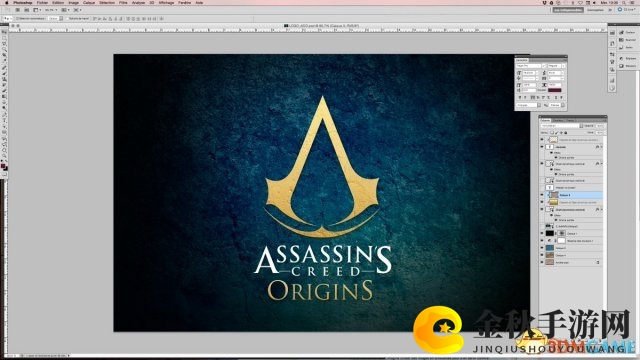Open the layer blend mode dropdown

(561, 126)
